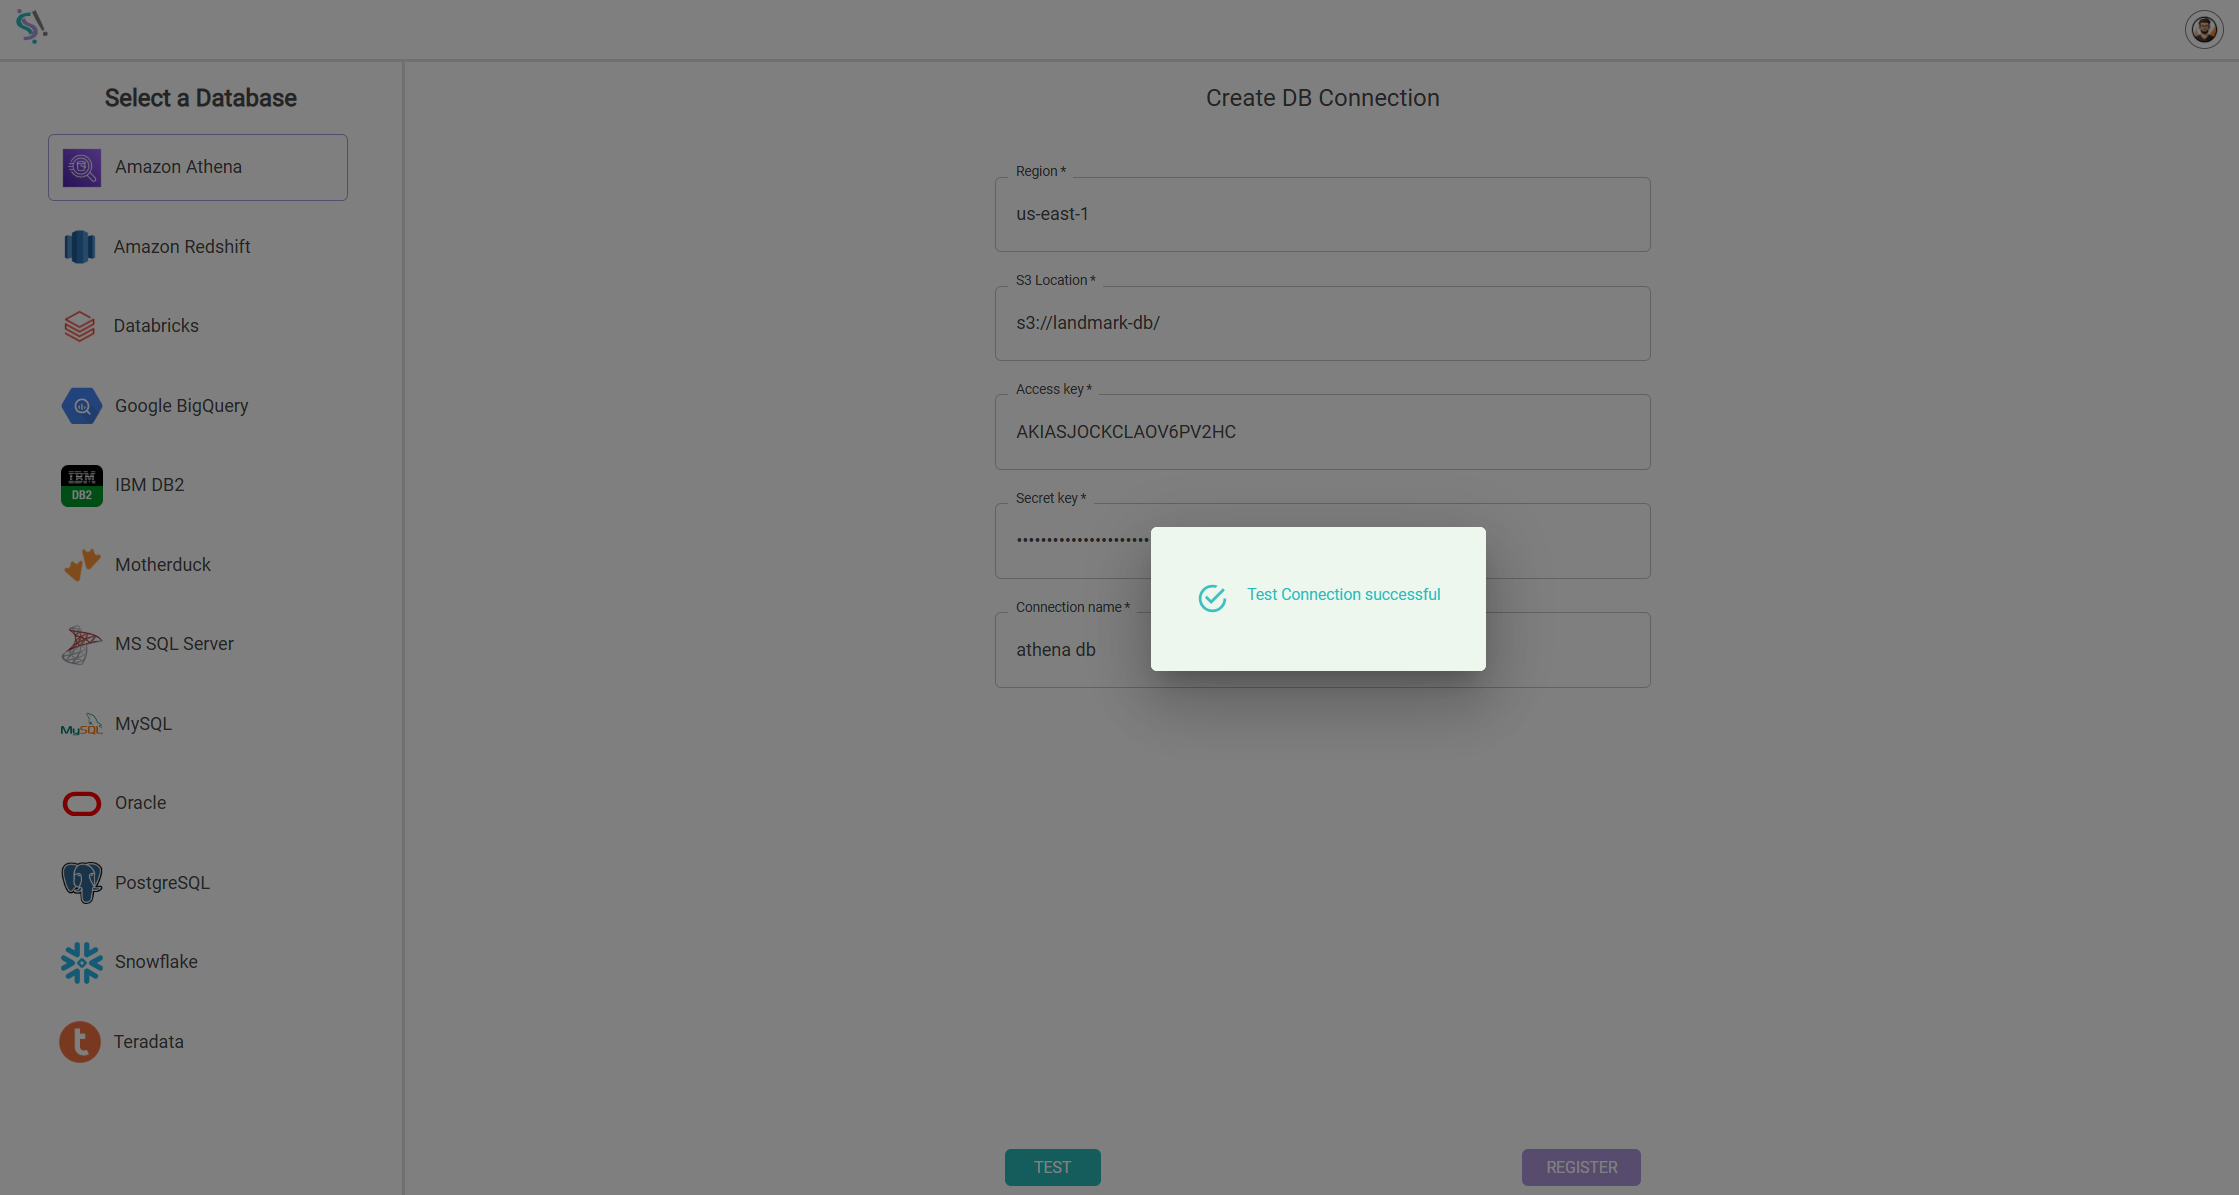Click the Region input field
2239x1195 pixels.
(1322, 213)
